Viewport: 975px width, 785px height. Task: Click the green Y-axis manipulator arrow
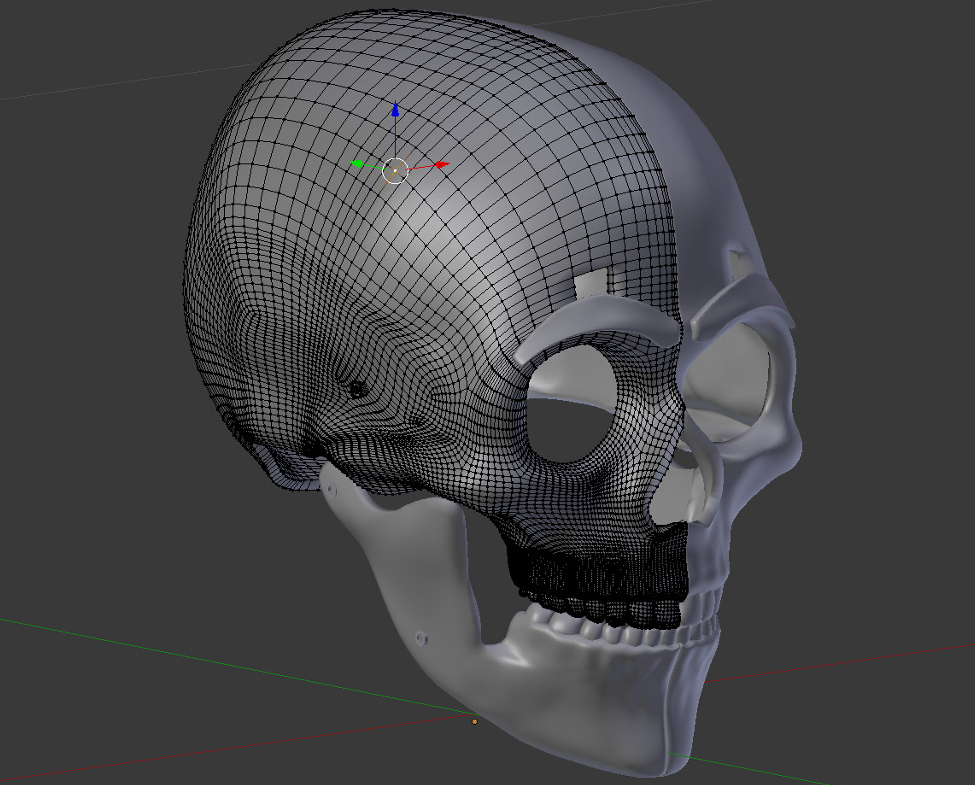point(355,164)
